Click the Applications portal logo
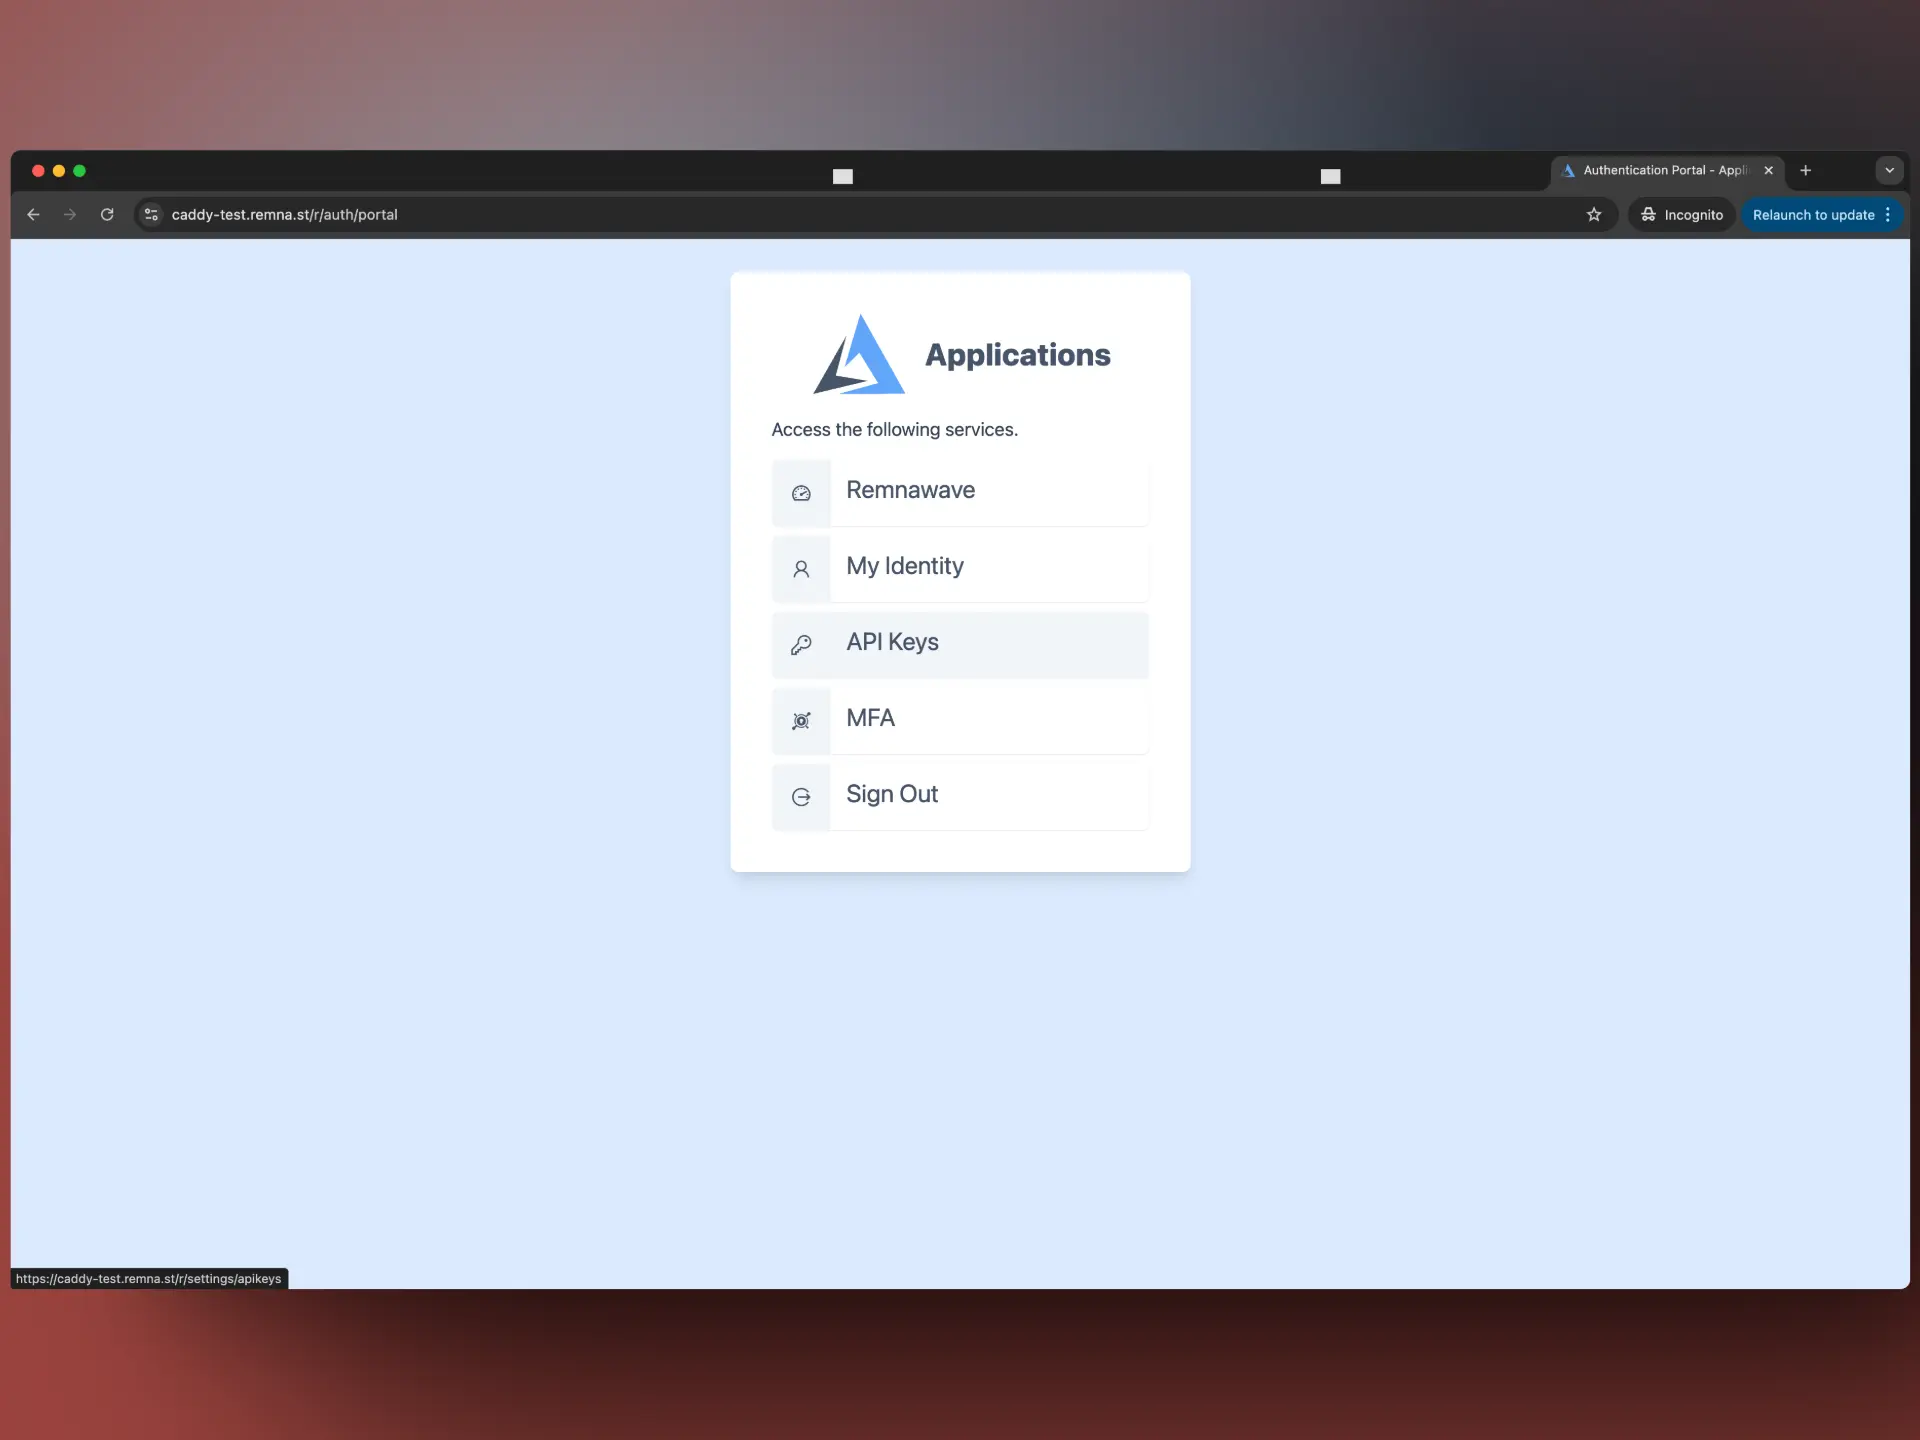Image resolution: width=1920 pixels, height=1440 pixels. point(858,353)
